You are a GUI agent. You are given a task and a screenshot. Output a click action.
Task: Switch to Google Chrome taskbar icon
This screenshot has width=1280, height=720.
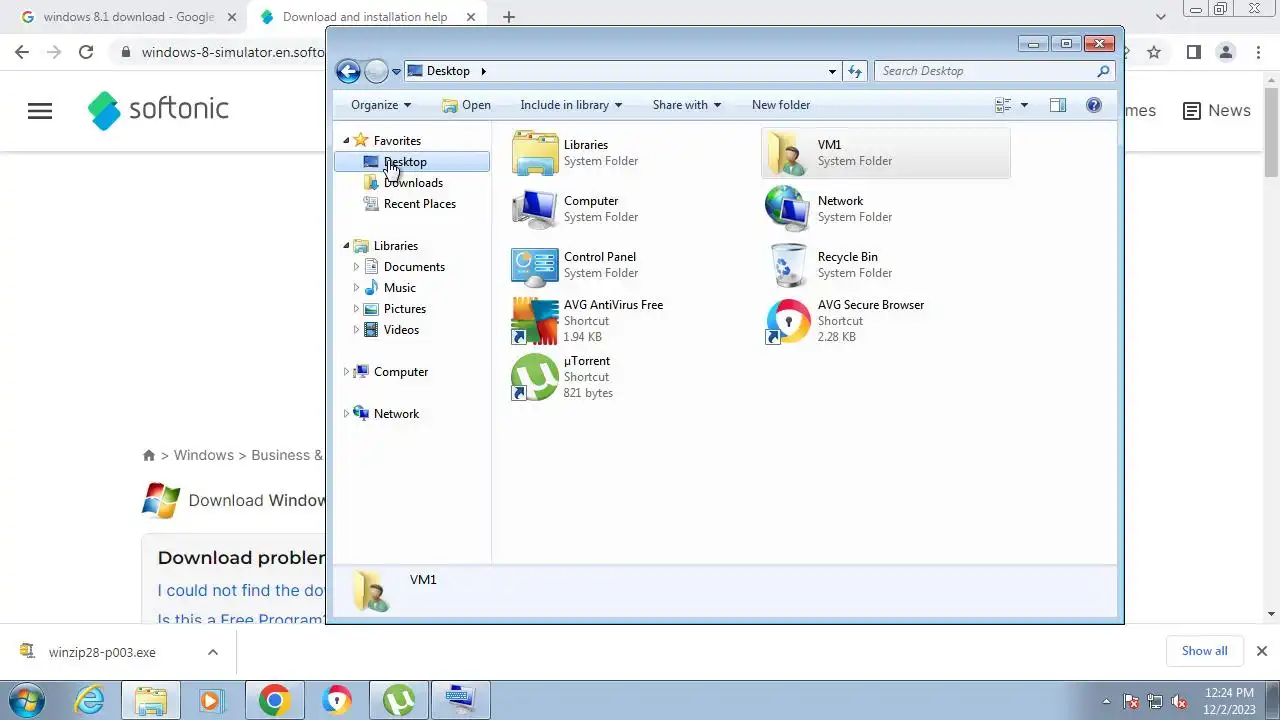click(x=274, y=700)
